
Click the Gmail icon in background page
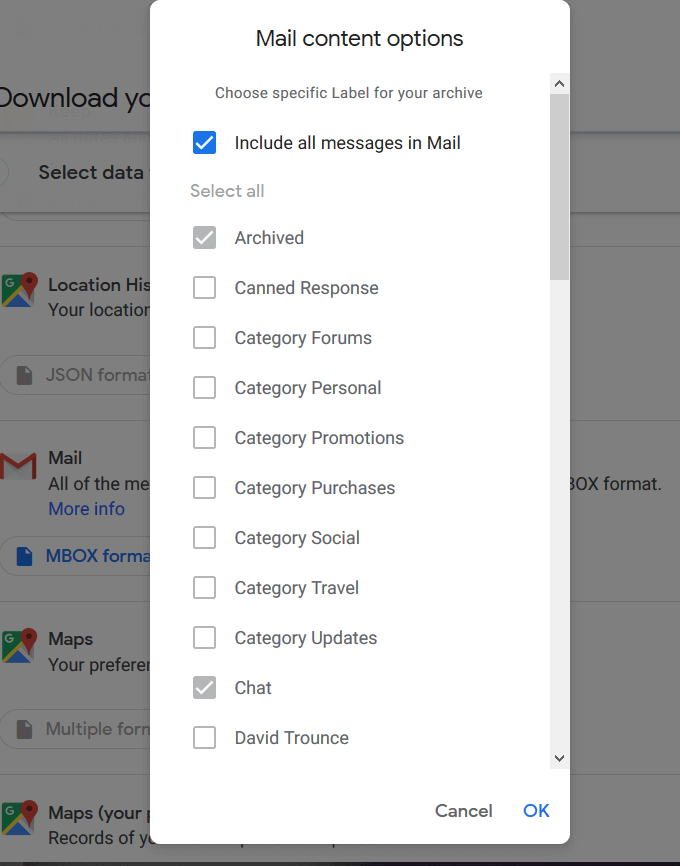18,467
